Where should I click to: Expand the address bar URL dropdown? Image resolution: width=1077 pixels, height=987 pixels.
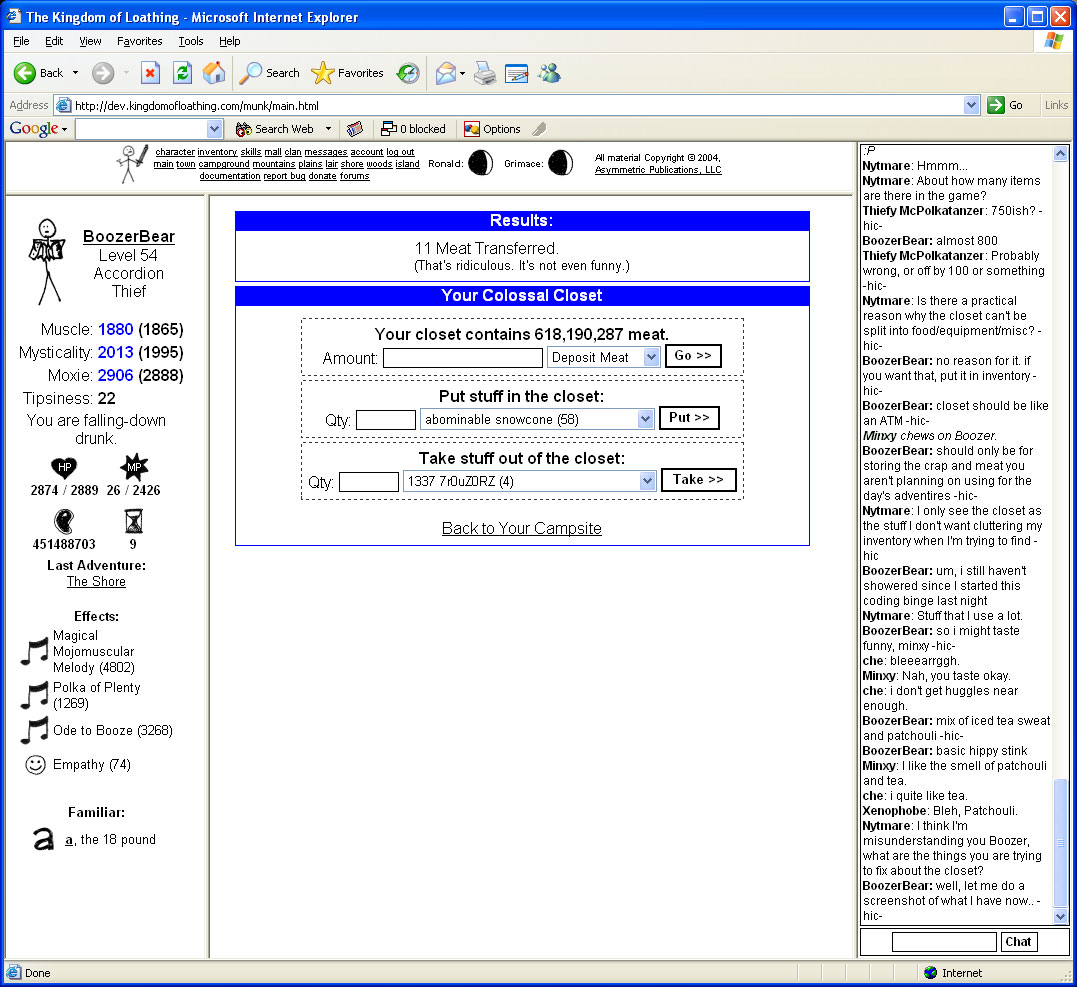tap(971, 105)
